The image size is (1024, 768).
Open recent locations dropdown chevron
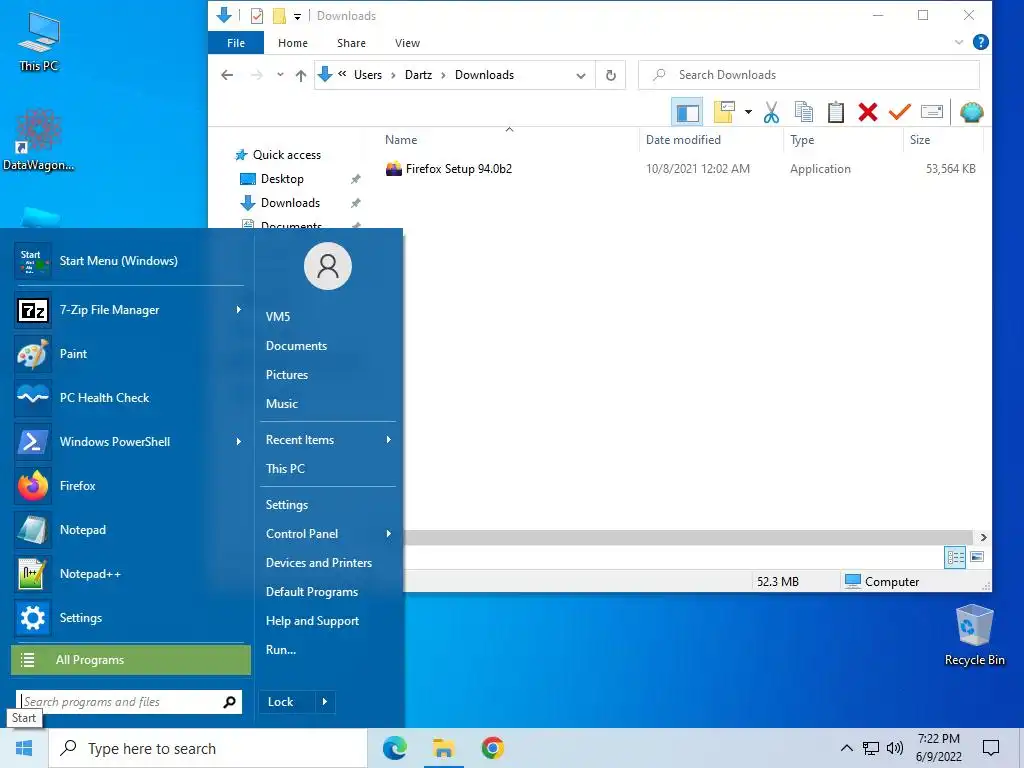(280, 75)
